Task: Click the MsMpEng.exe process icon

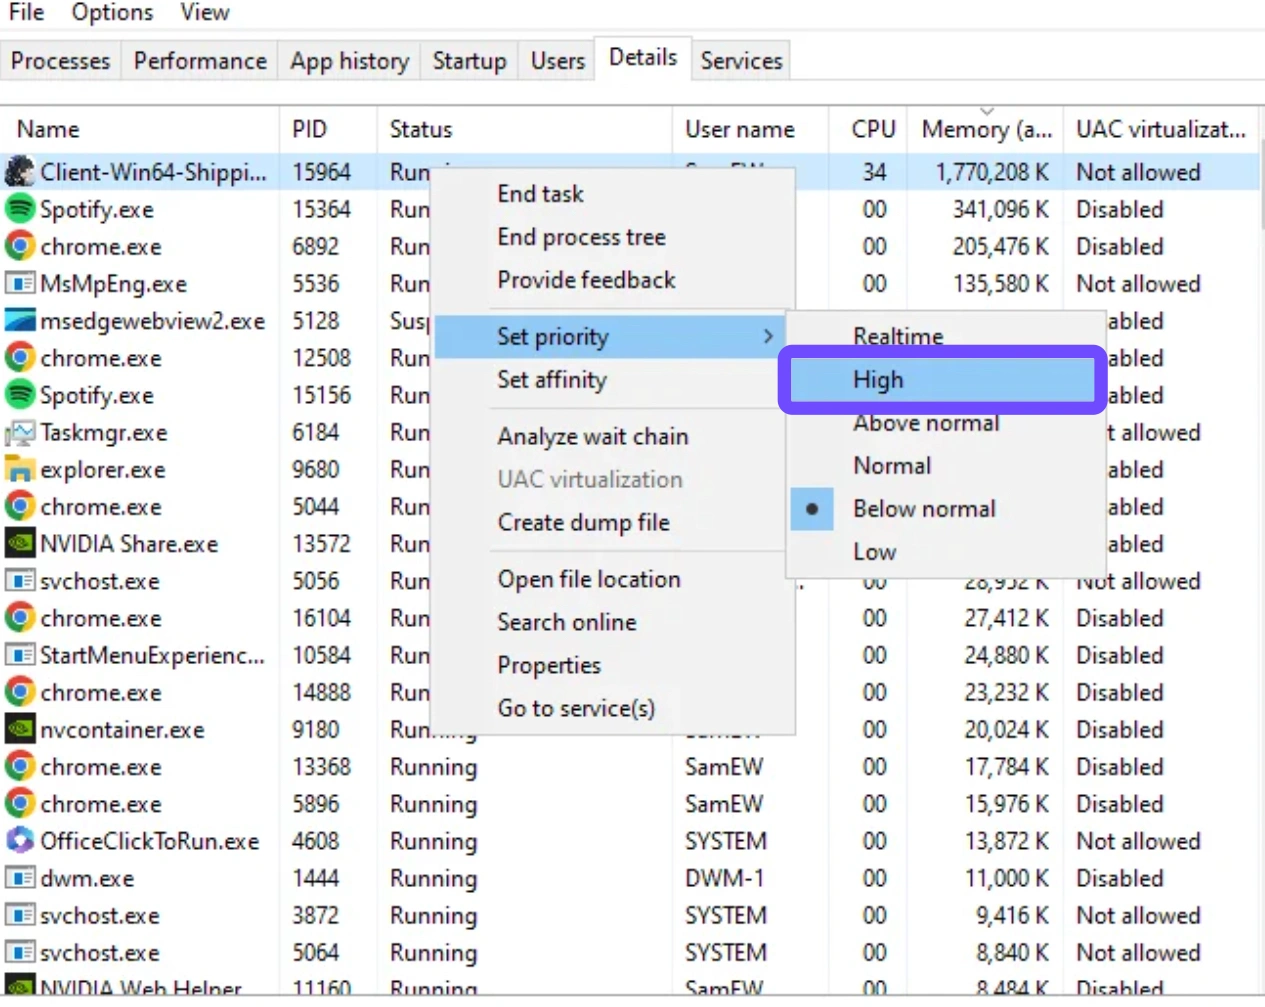Action: [19, 284]
